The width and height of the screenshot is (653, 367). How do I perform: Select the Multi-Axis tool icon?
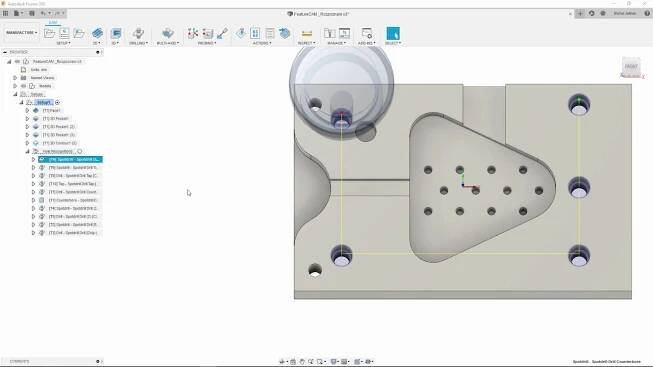point(168,33)
